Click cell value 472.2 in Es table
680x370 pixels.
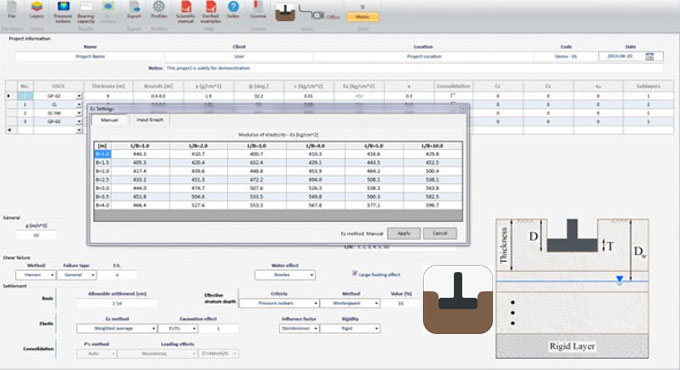click(257, 180)
